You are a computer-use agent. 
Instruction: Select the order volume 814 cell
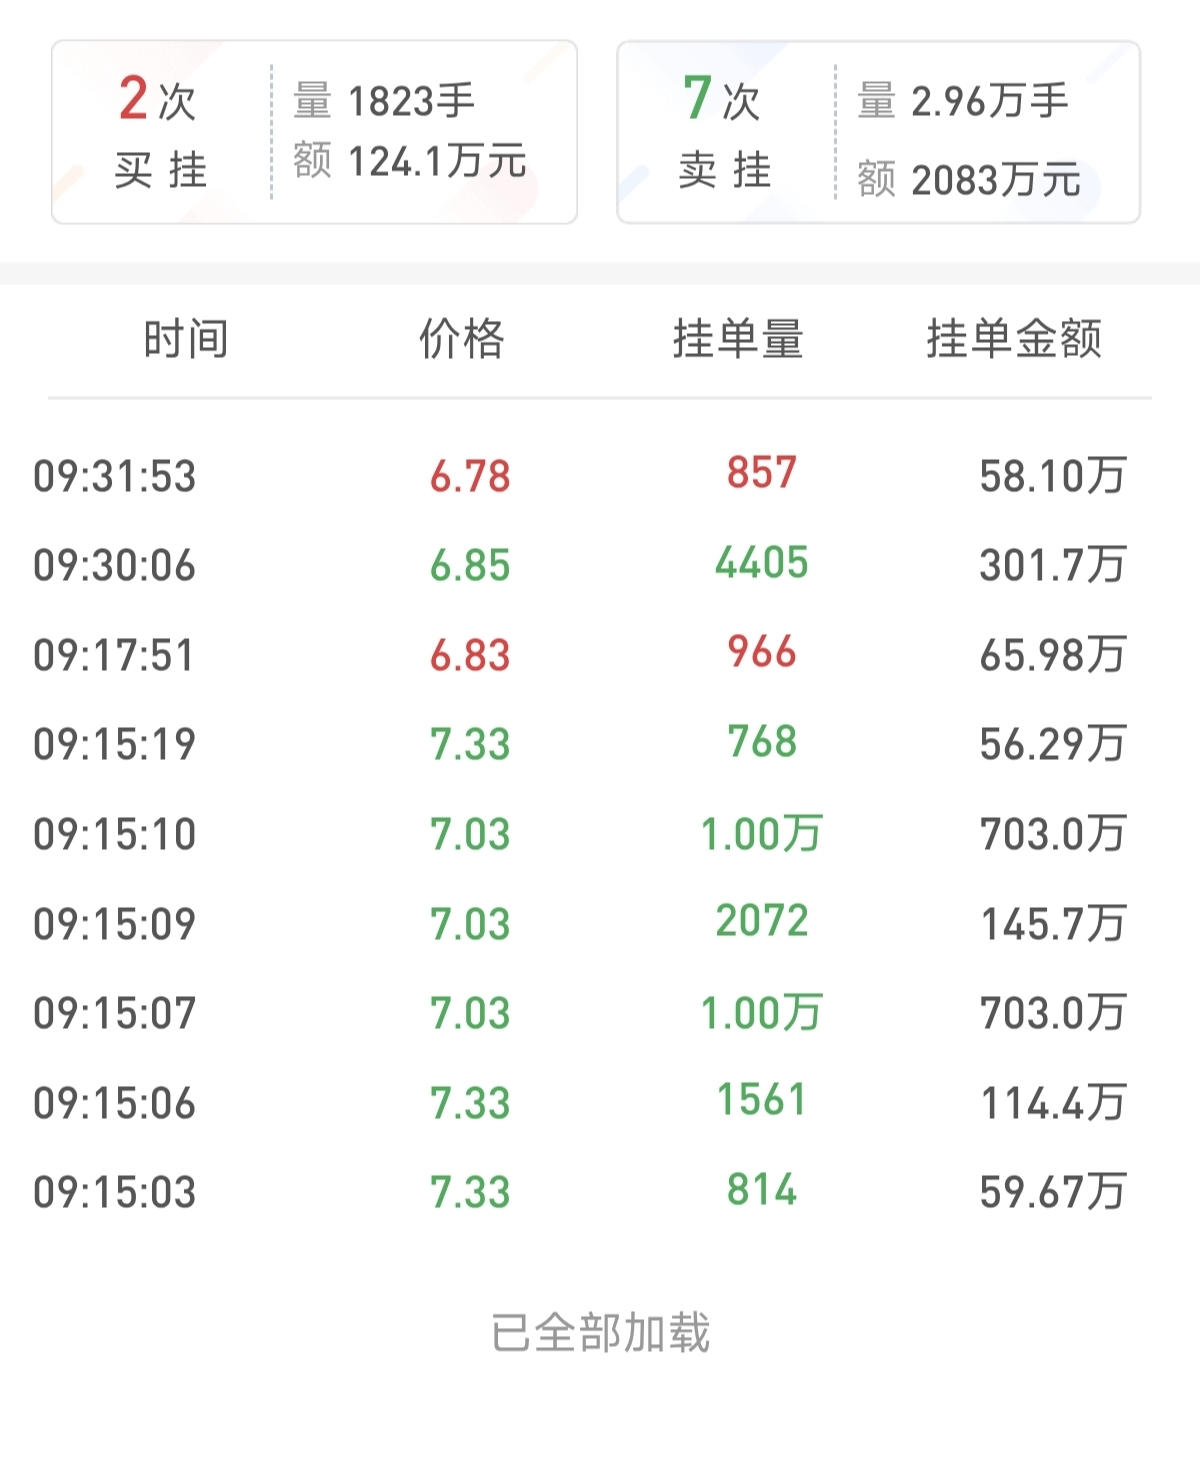762,1190
